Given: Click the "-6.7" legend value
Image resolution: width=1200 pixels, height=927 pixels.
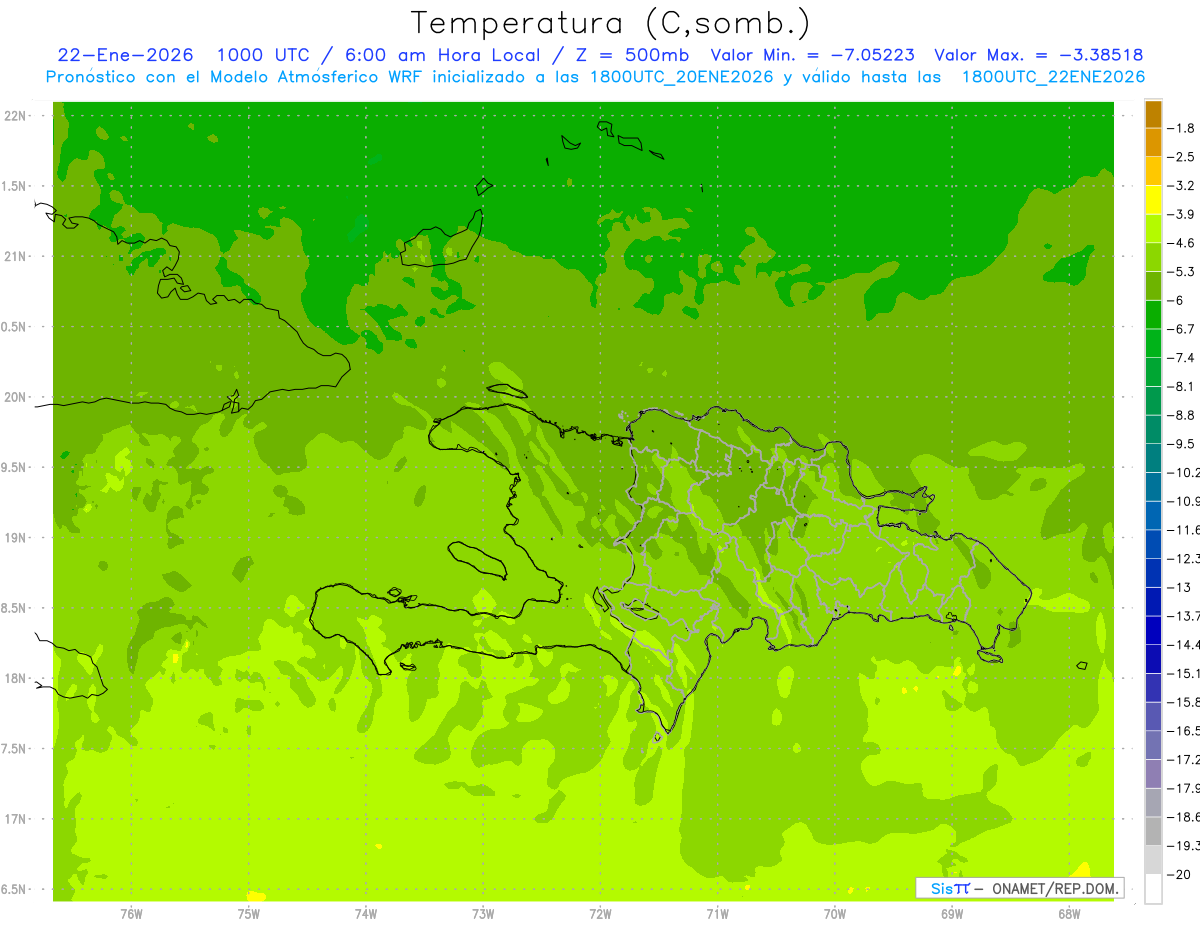Looking at the screenshot, I should tap(1182, 329).
